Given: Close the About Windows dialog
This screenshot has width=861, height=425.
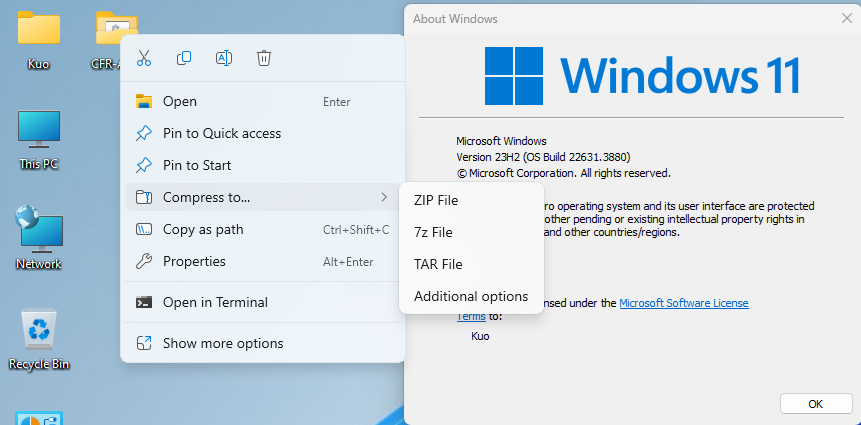Looking at the screenshot, I should coord(847,18).
